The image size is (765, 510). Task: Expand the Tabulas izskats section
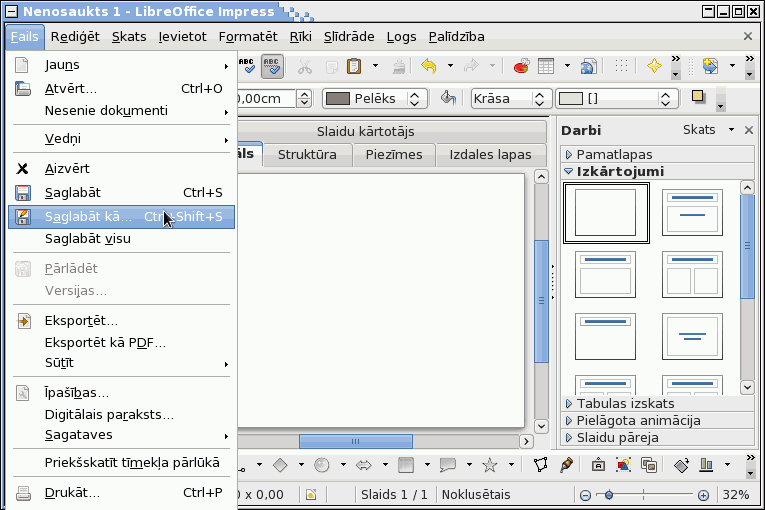pos(657,404)
